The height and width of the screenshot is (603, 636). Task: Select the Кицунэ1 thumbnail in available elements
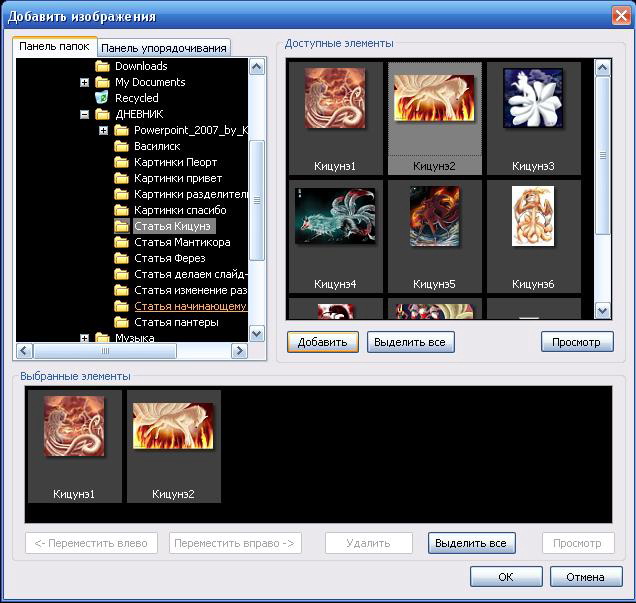tap(335, 118)
